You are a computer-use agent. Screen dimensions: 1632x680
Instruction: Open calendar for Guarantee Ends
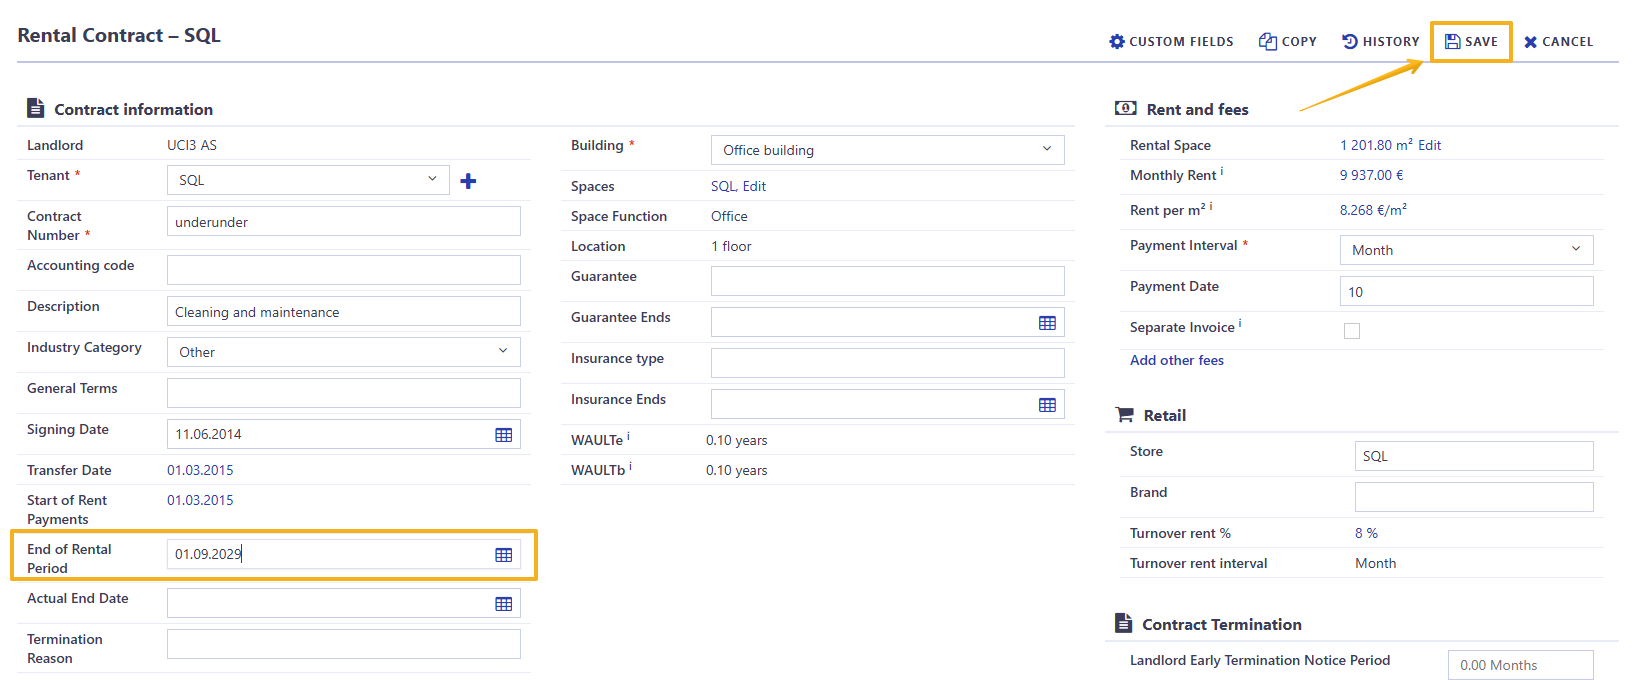[x=1047, y=322]
